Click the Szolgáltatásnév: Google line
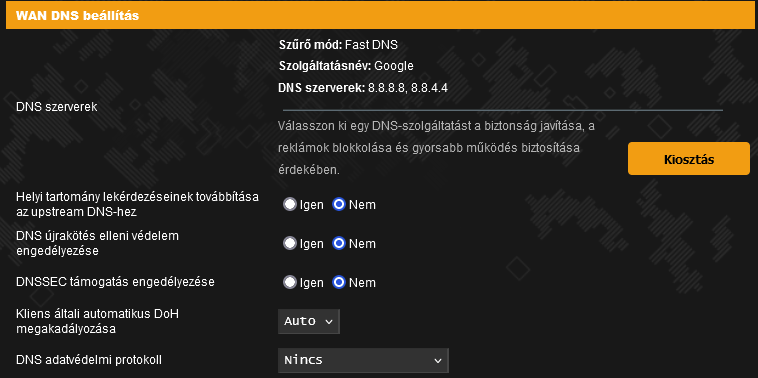Screen dimensions: 758x378 tap(346, 66)
